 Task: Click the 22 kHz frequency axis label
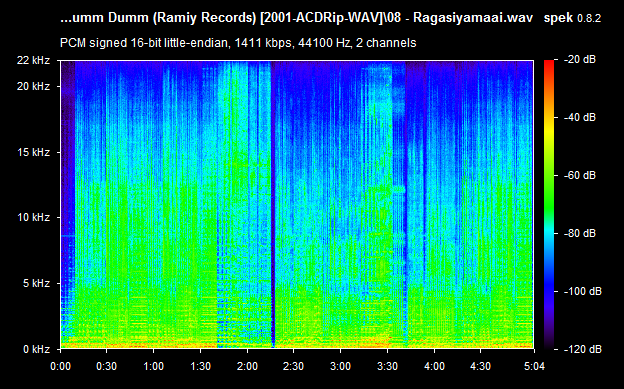[33, 61]
